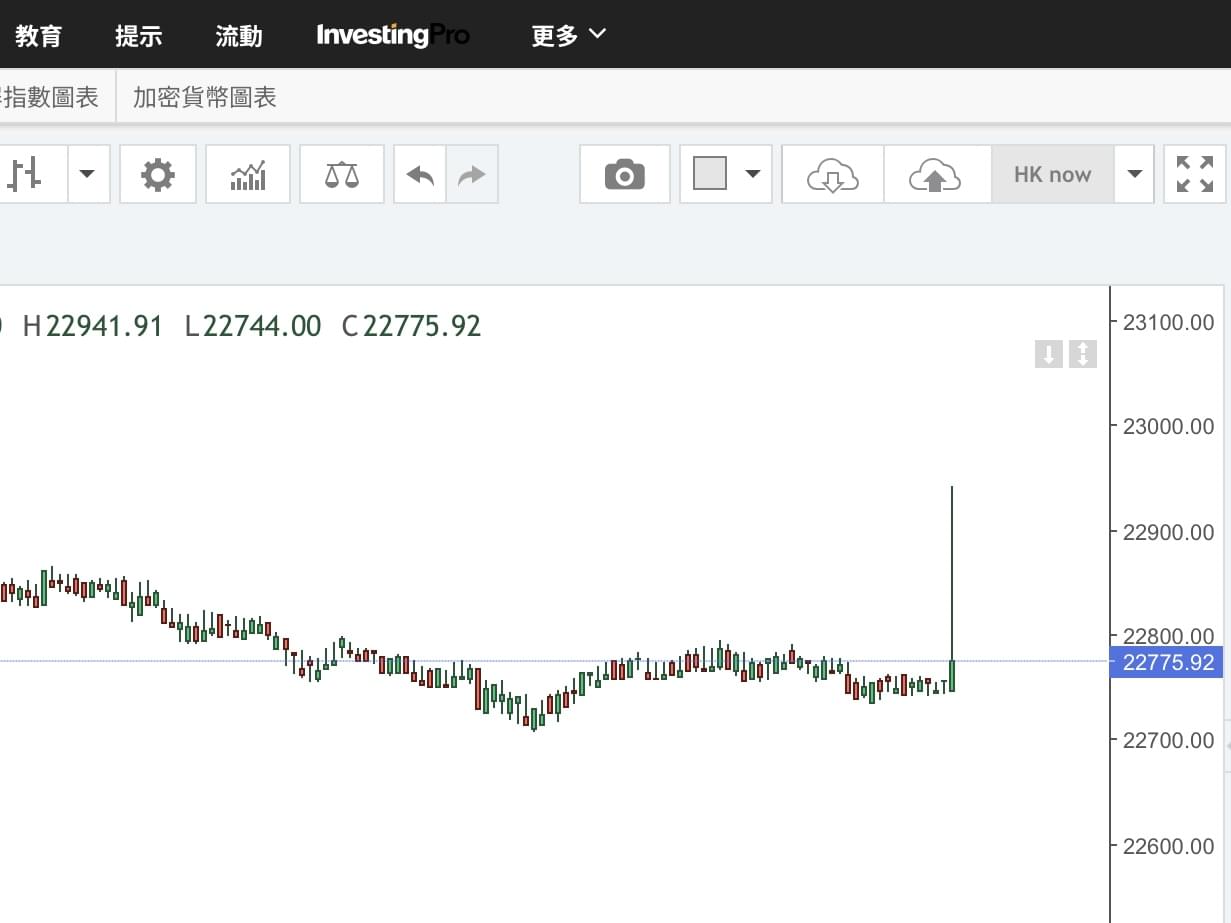Expand the HK now layout dropdown arrow
This screenshot has height=923, width=1231.
1134,175
